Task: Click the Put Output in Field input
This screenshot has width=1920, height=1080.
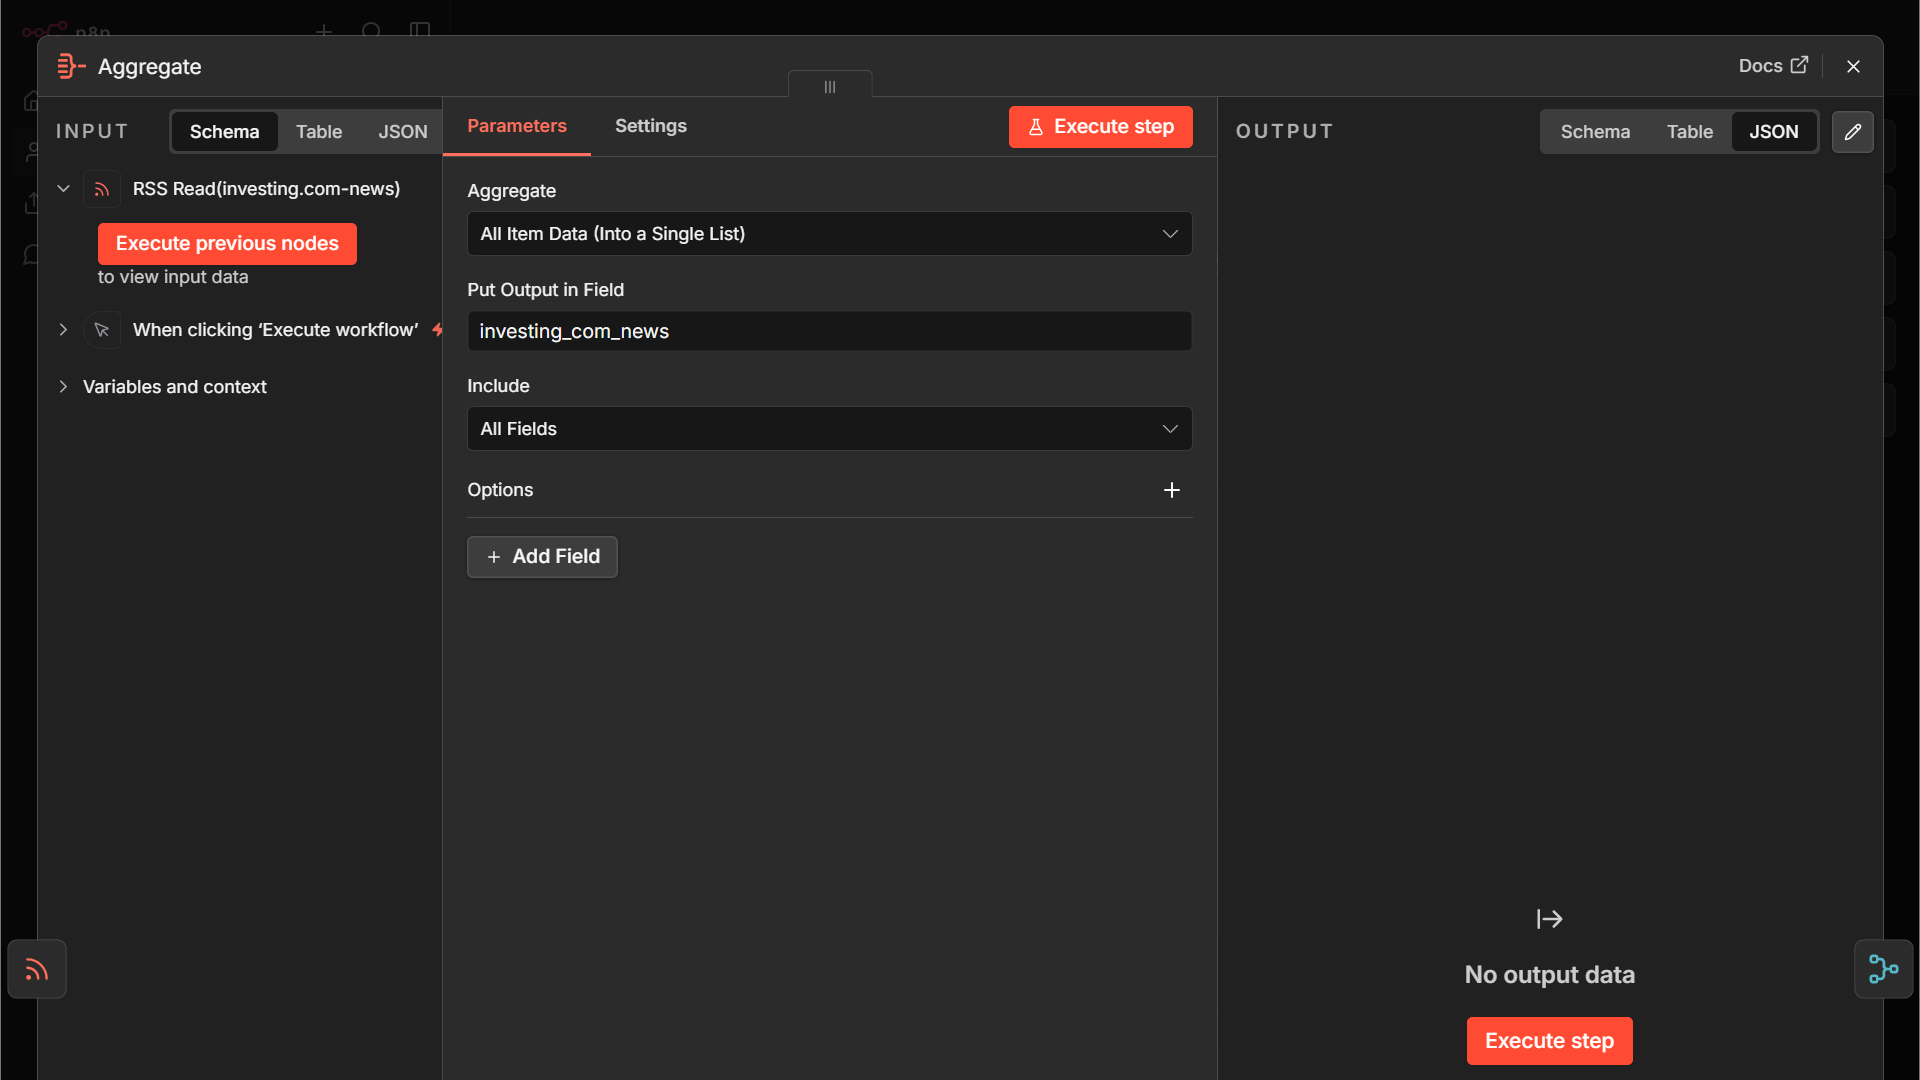Action: tap(829, 331)
